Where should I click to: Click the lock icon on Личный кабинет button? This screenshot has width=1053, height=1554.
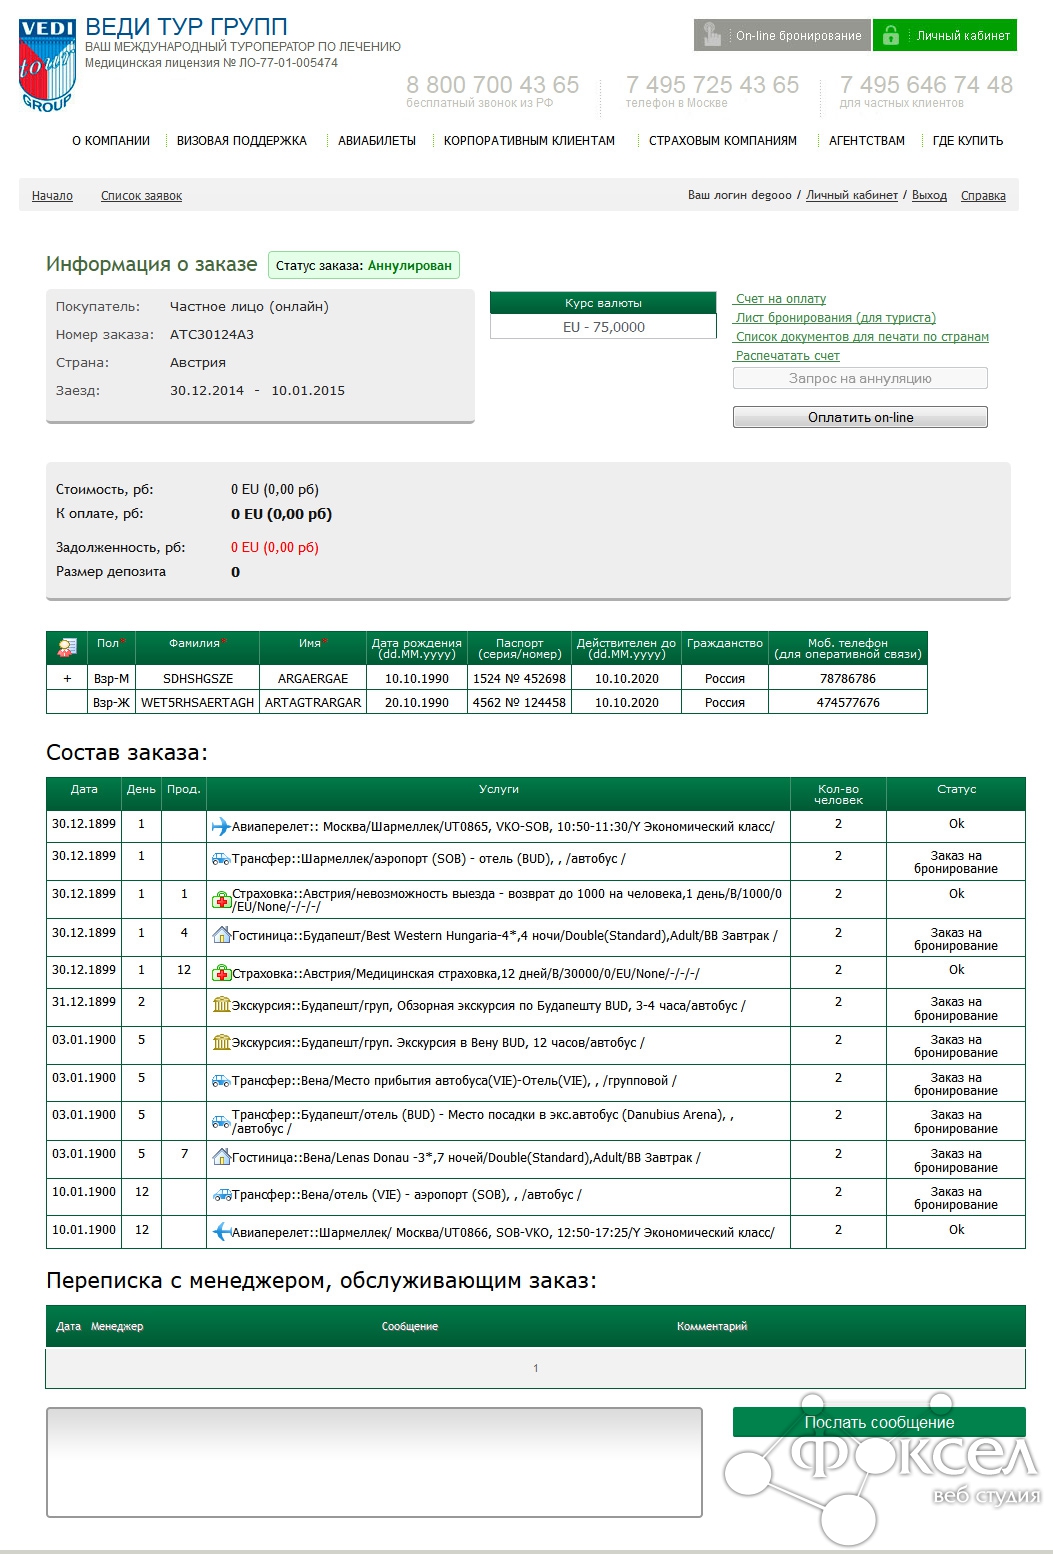pyautogui.click(x=891, y=36)
